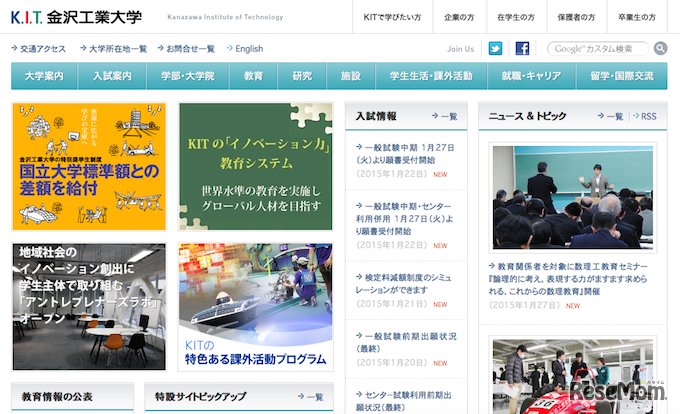Select the KITで学びたい方 tab

(x=392, y=17)
